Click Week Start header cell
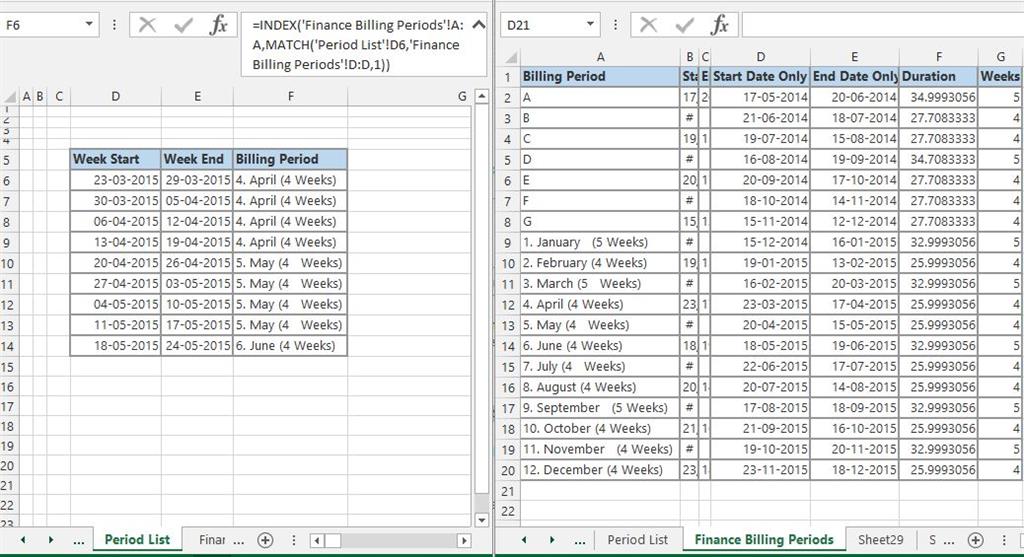 click(x=116, y=159)
